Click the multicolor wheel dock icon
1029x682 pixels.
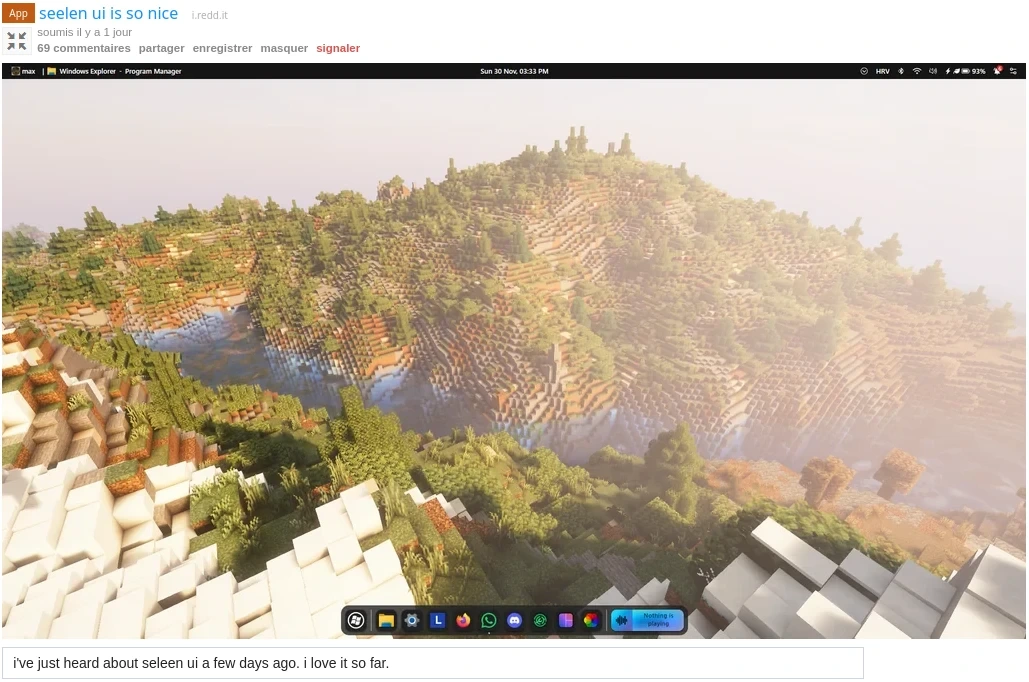(x=591, y=620)
